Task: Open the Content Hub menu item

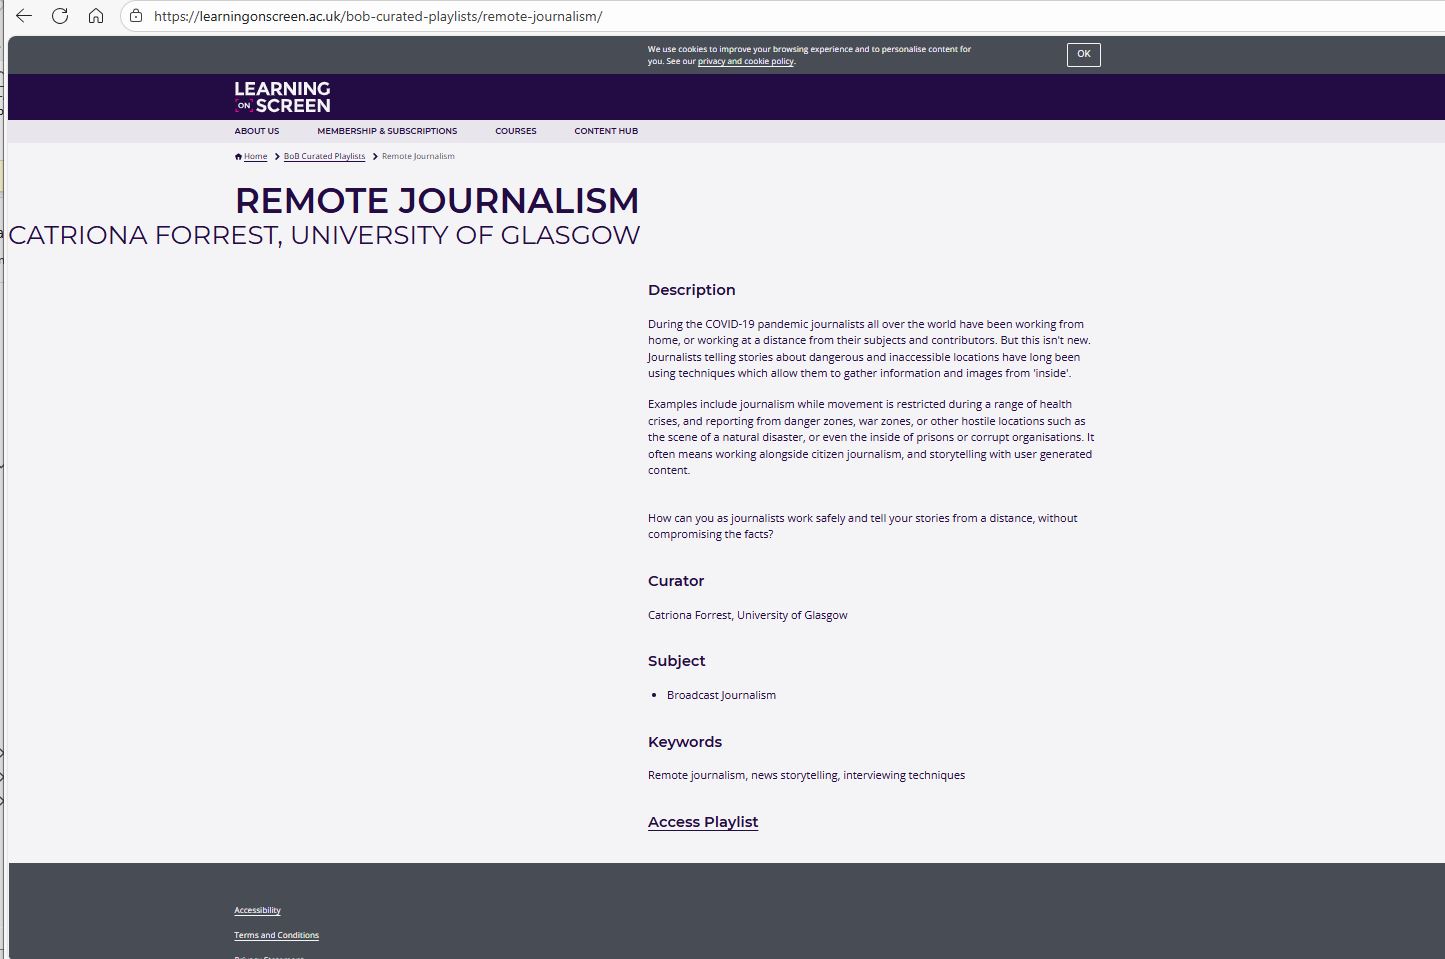Action: tap(606, 131)
